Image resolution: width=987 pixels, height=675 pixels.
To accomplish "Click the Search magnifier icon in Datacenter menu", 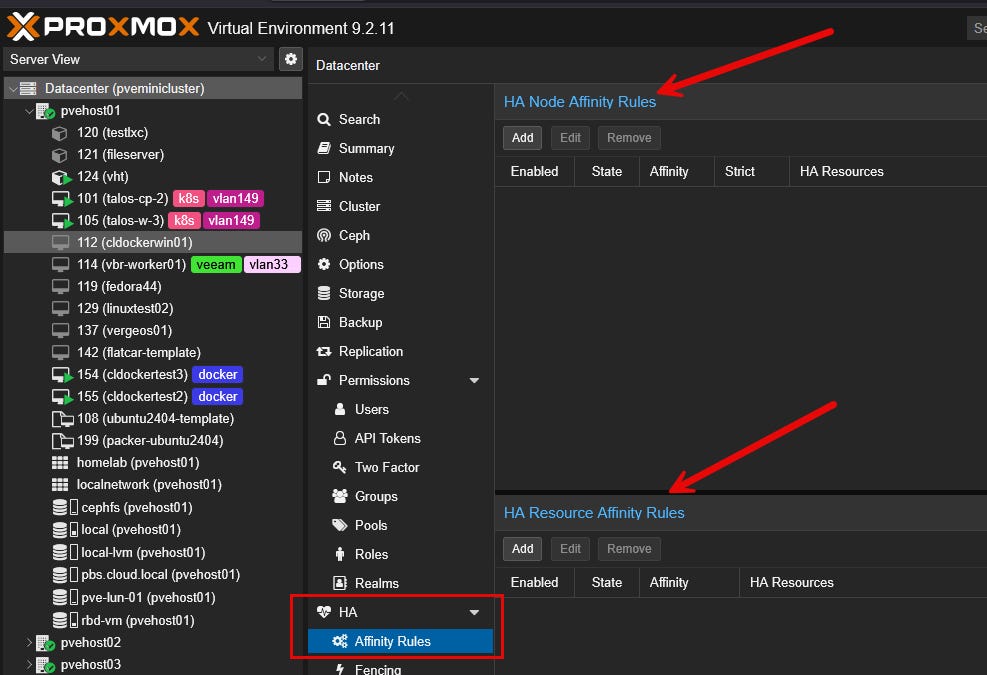I will point(324,119).
